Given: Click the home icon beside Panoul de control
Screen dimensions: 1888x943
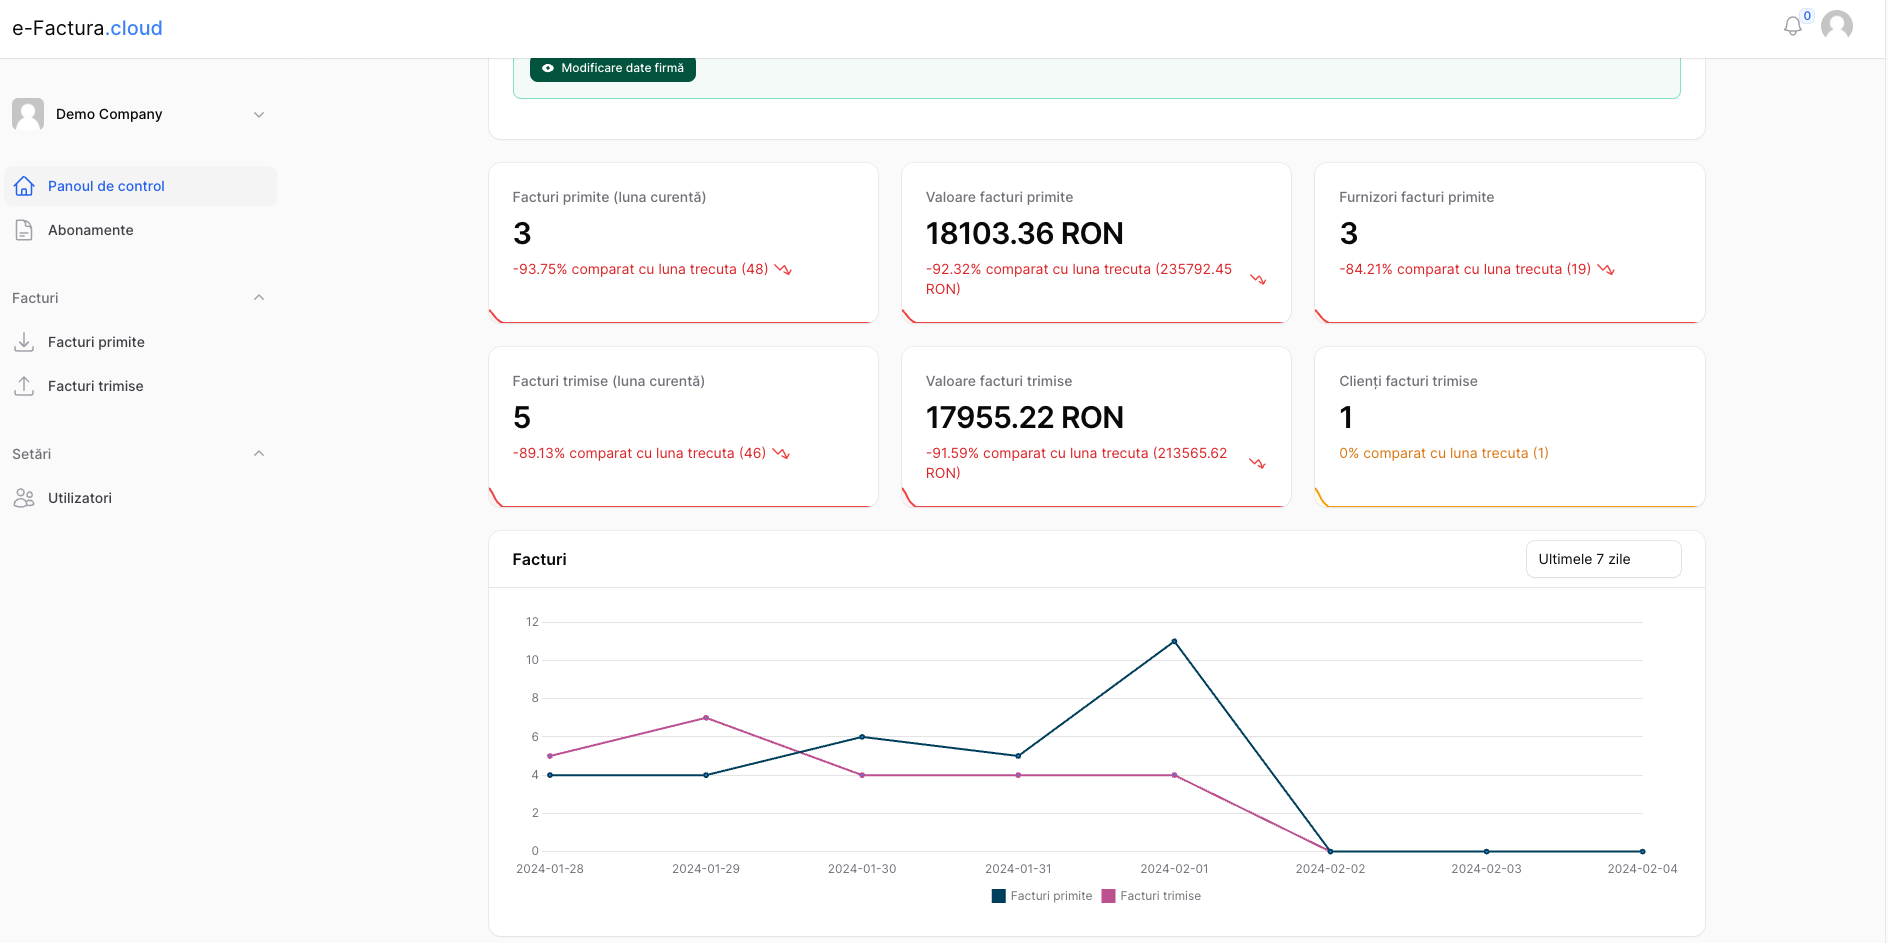Looking at the screenshot, I should [24, 186].
